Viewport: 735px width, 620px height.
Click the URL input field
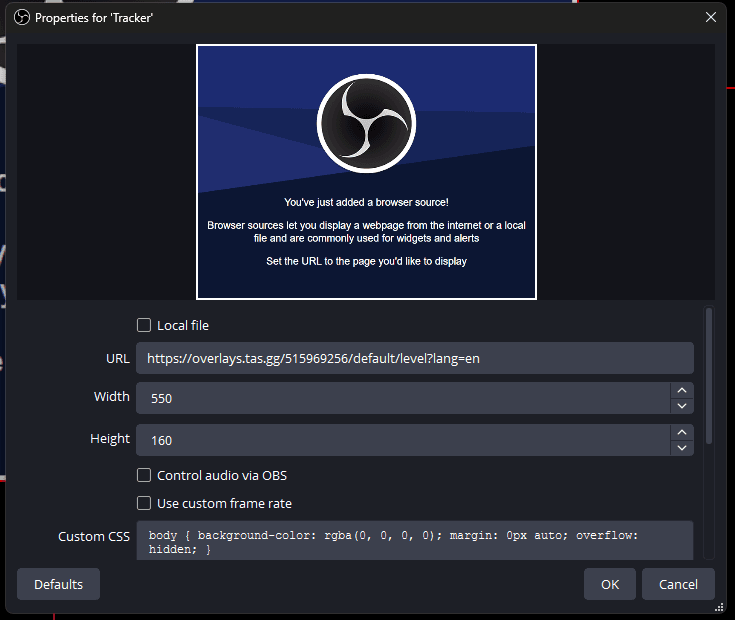(414, 359)
